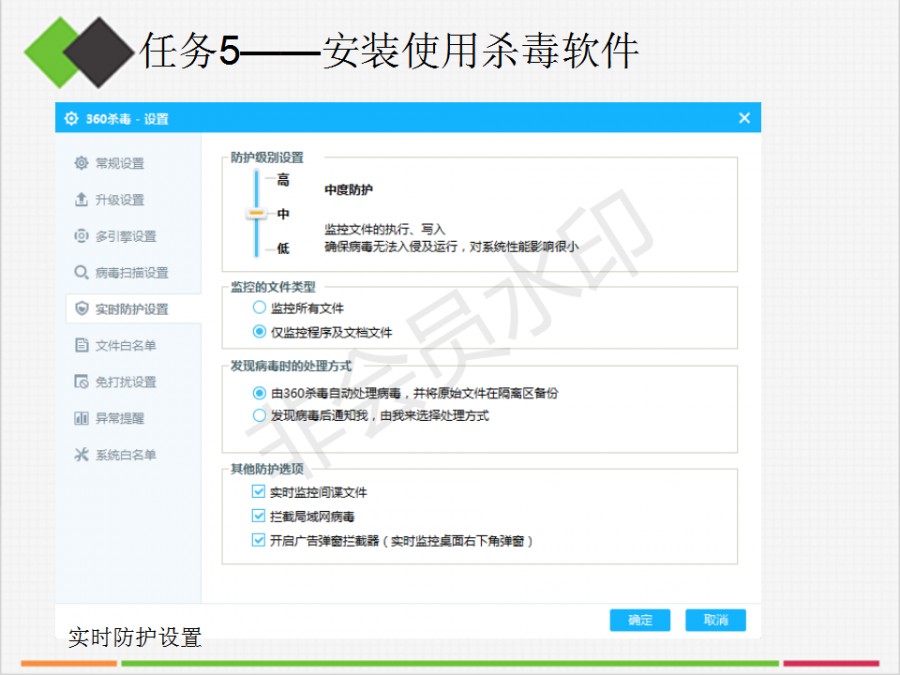Choose 发现病毒后通知我 option
This screenshot has height=675, width=900.
coord(260,415)
